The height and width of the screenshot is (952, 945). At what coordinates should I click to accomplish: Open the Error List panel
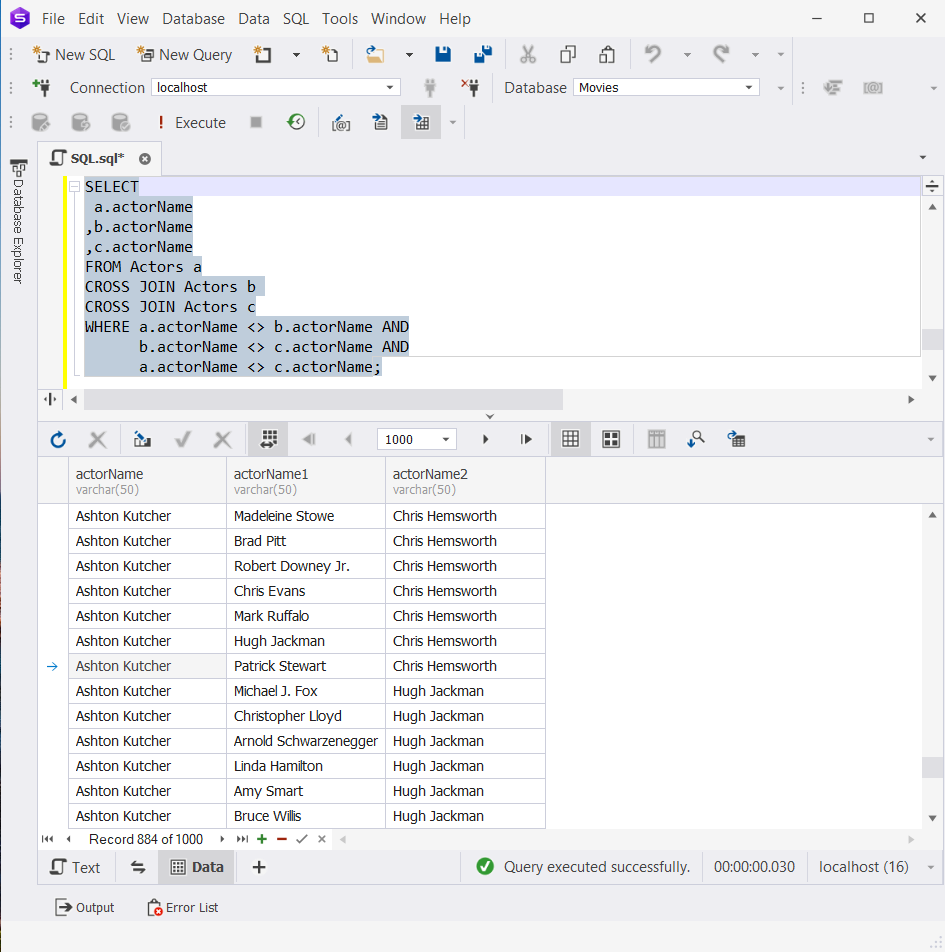(x=183, y=908)
